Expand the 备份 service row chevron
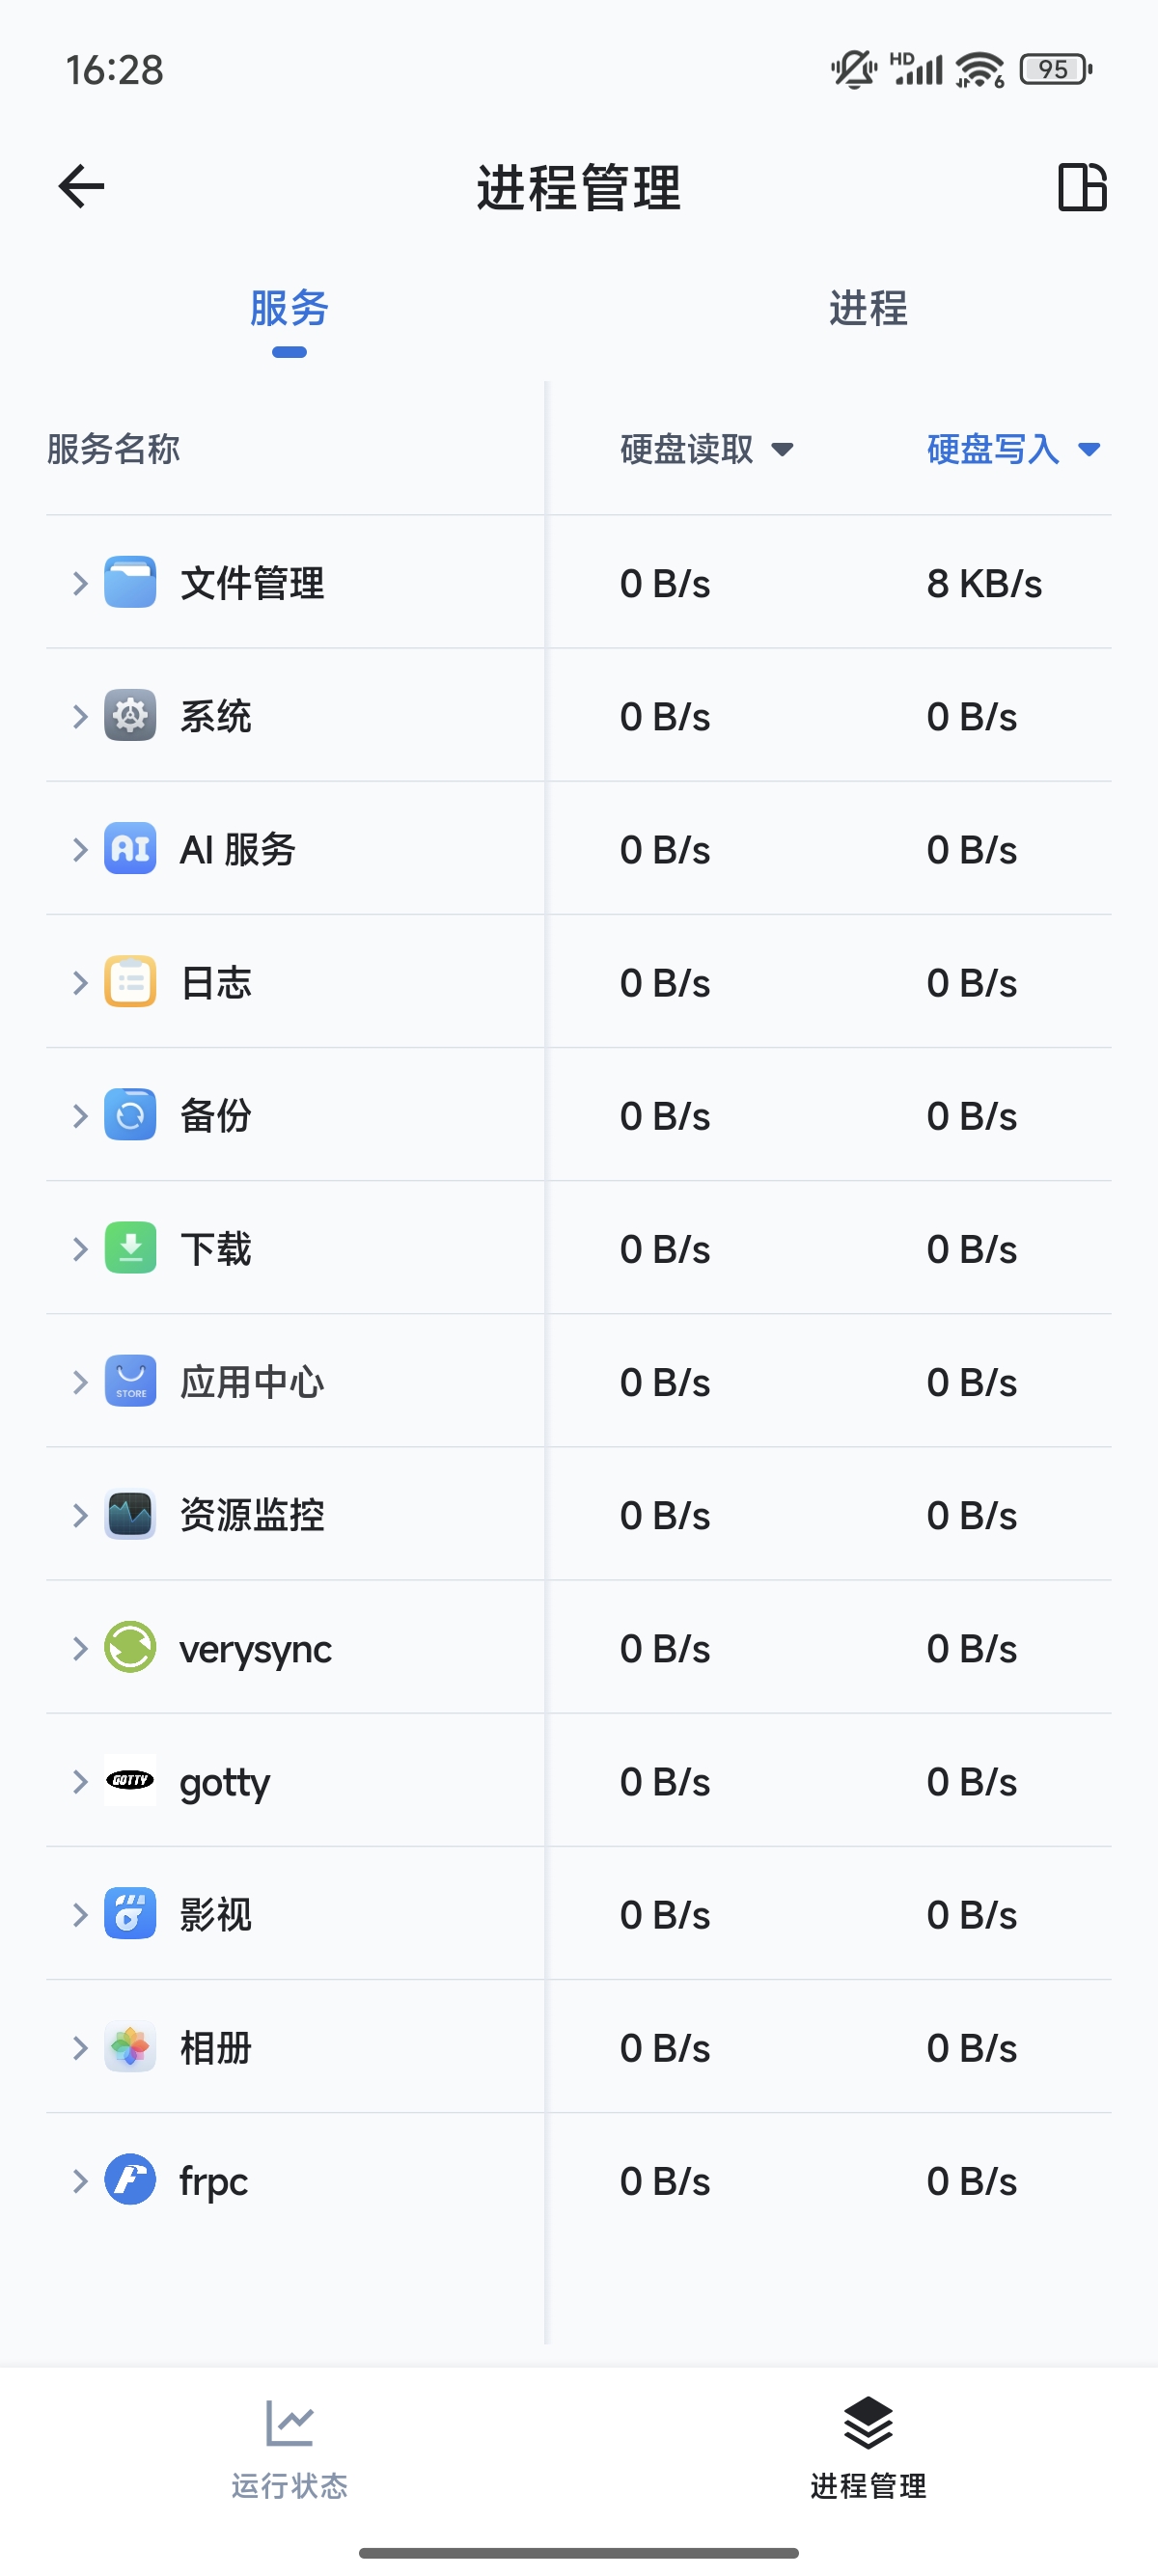 (80, 1115)
